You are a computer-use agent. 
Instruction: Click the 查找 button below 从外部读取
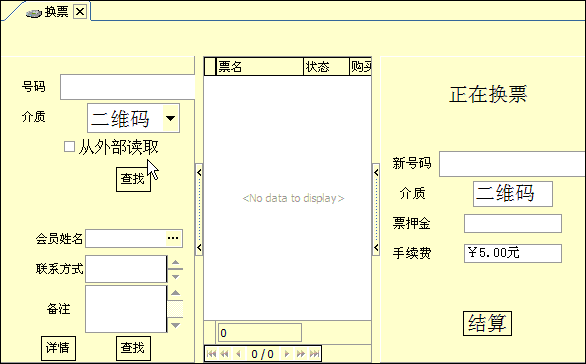pos(133,179)
